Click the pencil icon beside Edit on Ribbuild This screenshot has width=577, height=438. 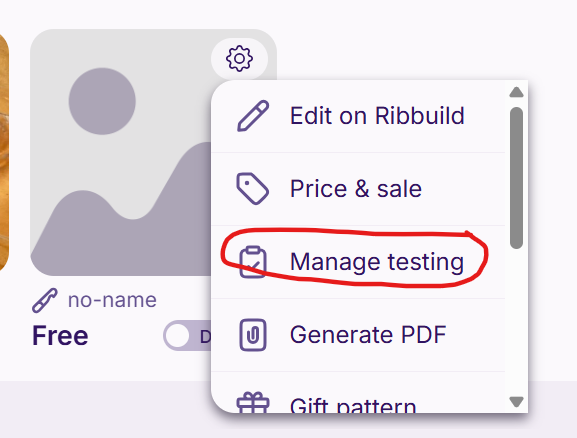coord(253,116)
